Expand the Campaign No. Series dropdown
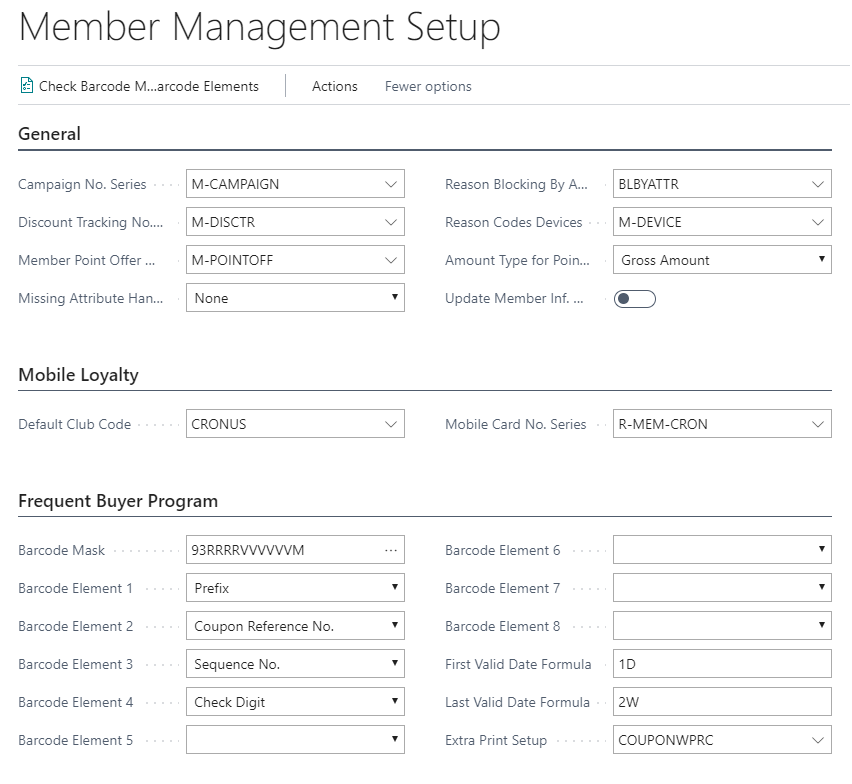 [391, 184]
